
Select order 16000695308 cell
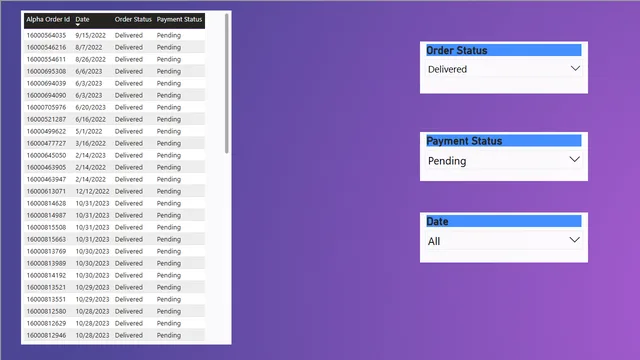click(x=46, y=71)
